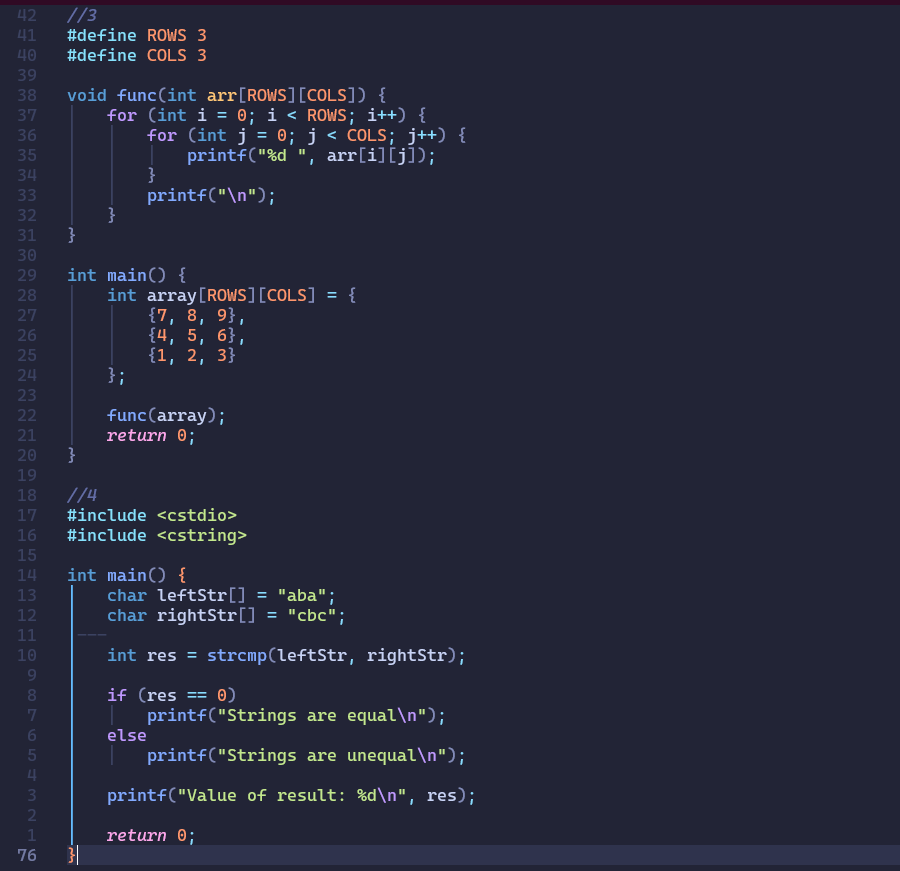Click the strcmp(leftStr, rightStr) line
900x871 pixels.
[x=286, y=656]
